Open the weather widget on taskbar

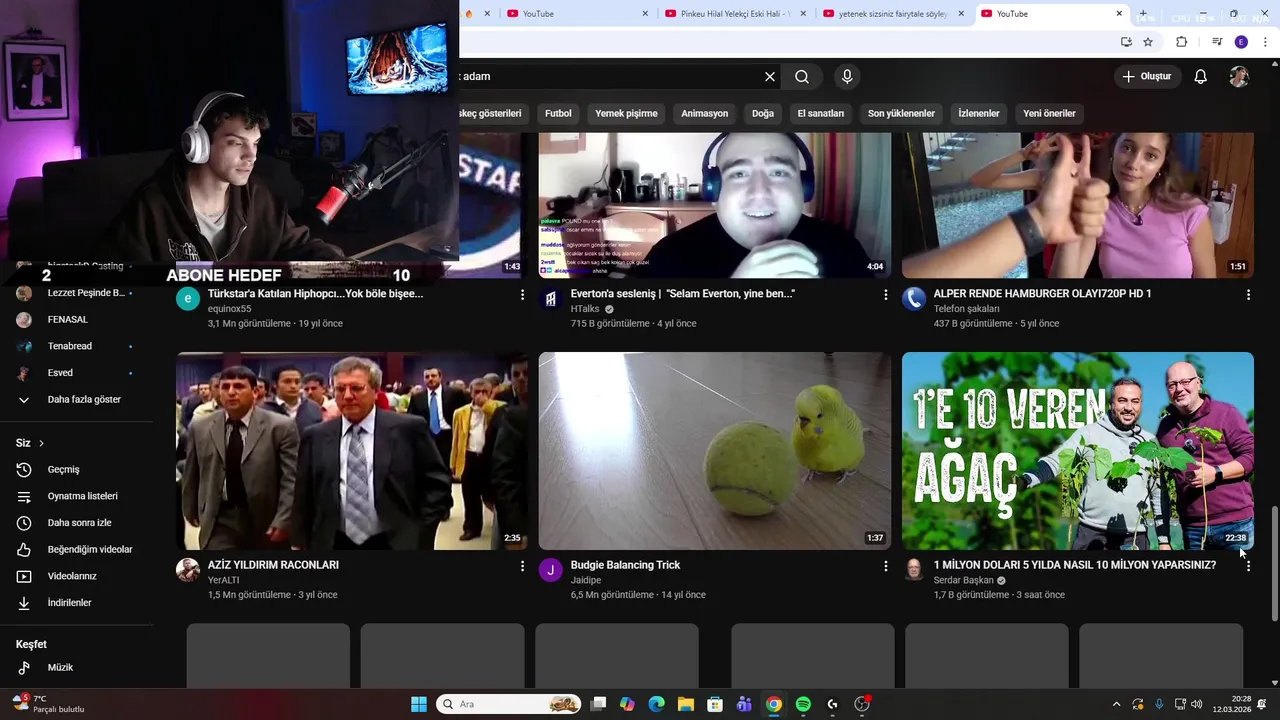(x=48, y=704)
